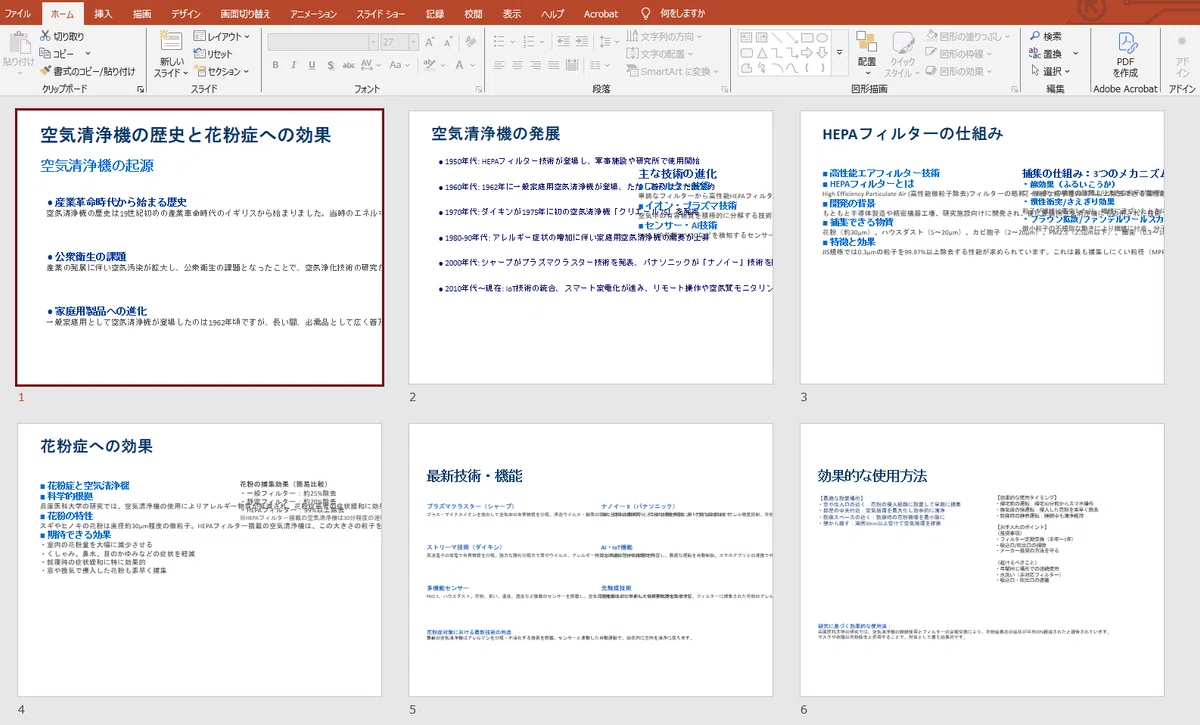This screenshot has height=725, width=1200.
Task: Select slide 6 thumbnail 効果的な使用方法
Action: 982,560
